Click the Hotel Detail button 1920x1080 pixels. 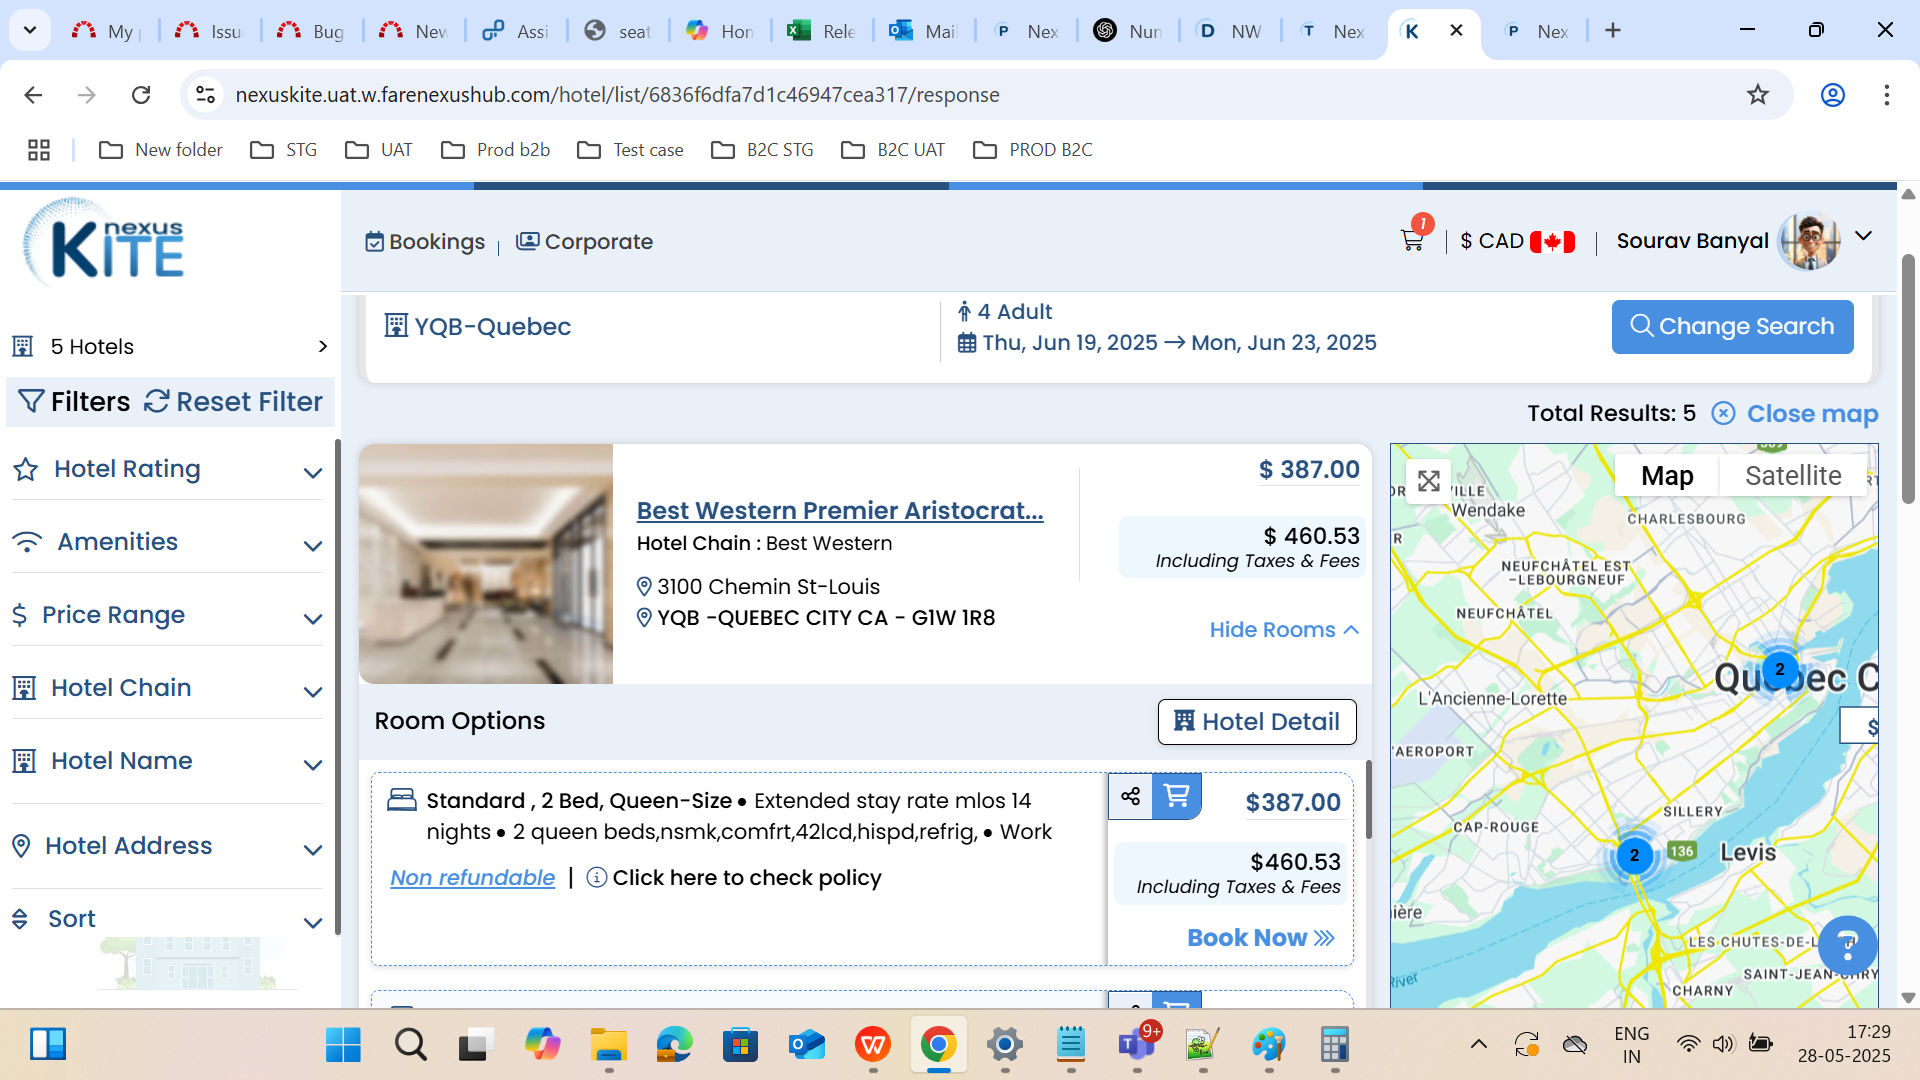(x=1257, y=722)
